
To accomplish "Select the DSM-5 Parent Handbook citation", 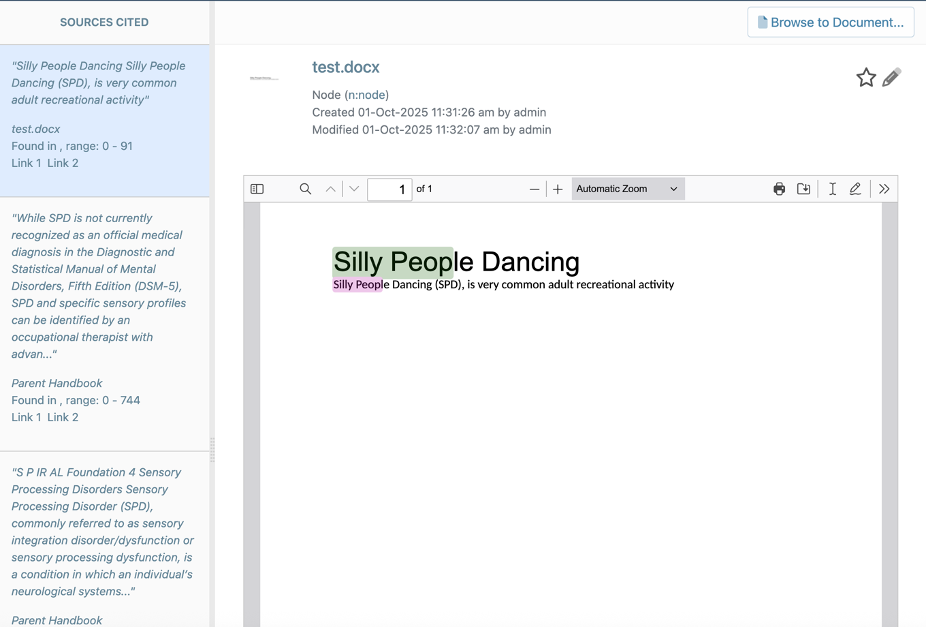I will [97, 286].
